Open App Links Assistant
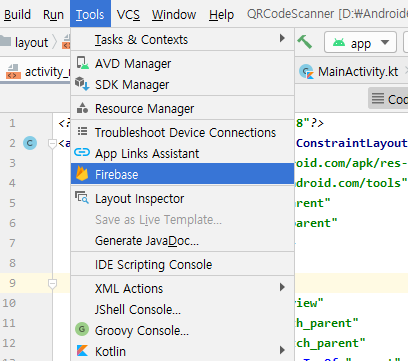Image resolution: width=408 pixels, height=361 pixels. [182, 153]
